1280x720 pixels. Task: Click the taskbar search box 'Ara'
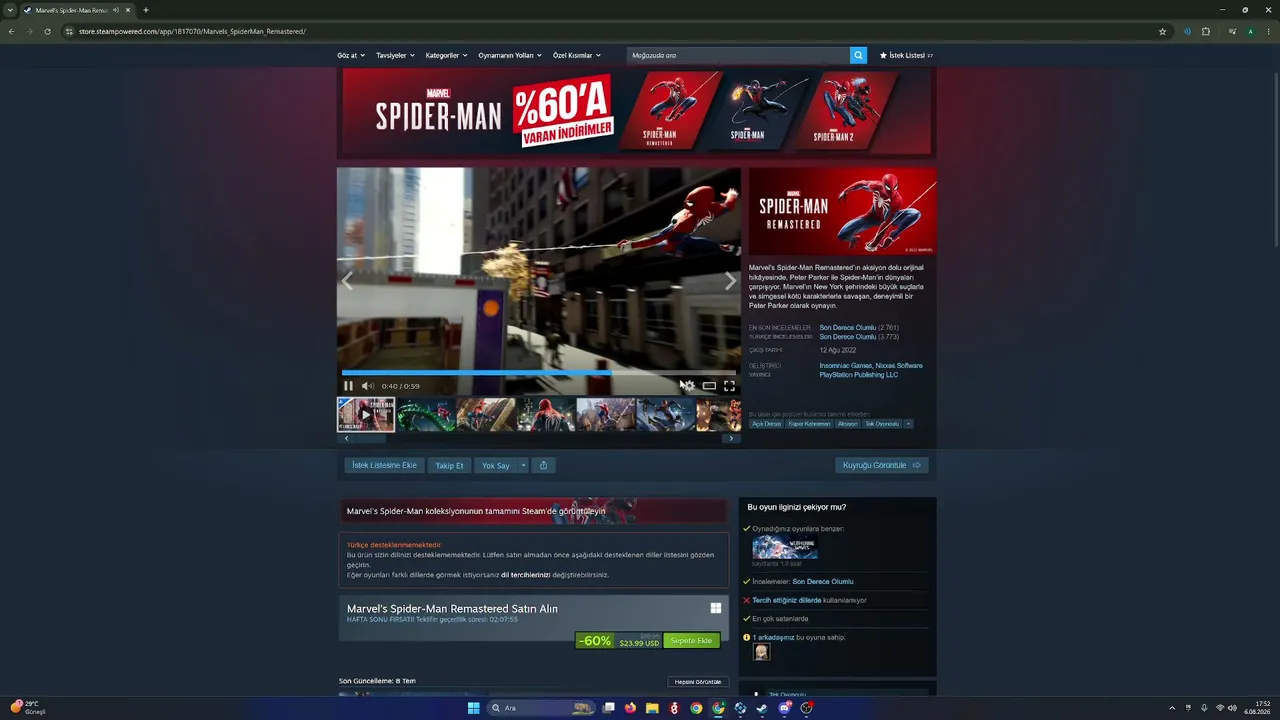(540, 708)
